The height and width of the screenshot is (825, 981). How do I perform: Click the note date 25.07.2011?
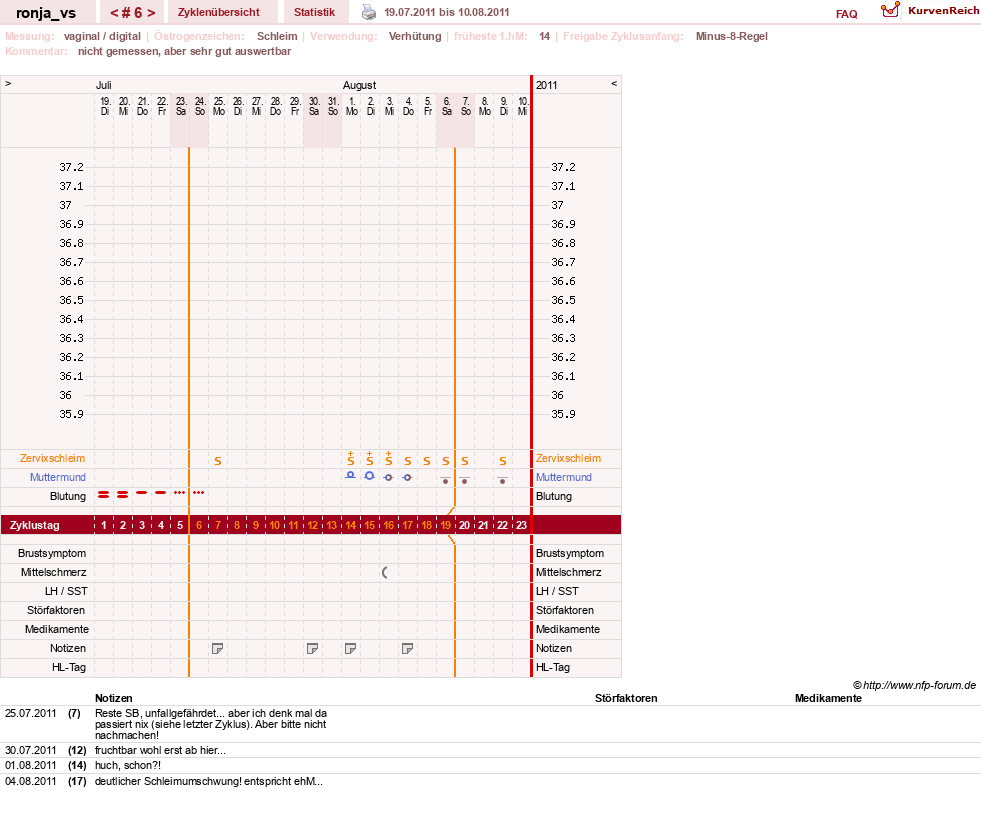click(x=31, y=713)
